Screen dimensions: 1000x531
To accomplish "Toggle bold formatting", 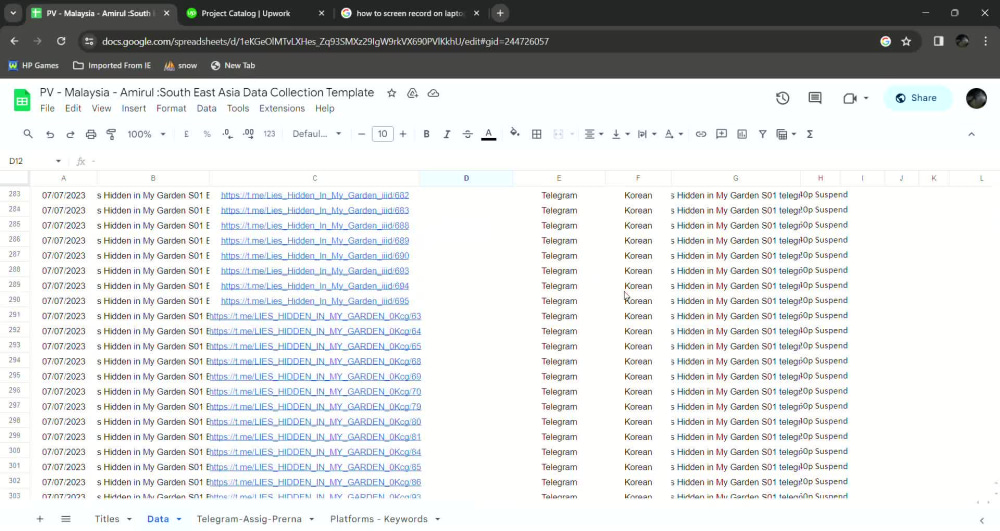I will pos(426,134).
